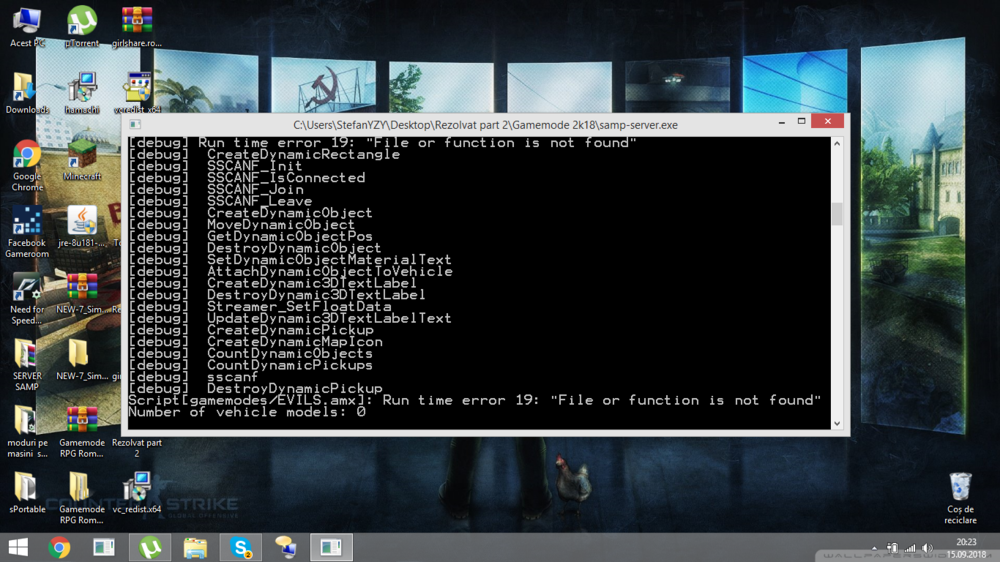Screen dimensions: 1000x562
Task: Click the line "DestroyDynamic3DTextLabel"
Action: 316,295
